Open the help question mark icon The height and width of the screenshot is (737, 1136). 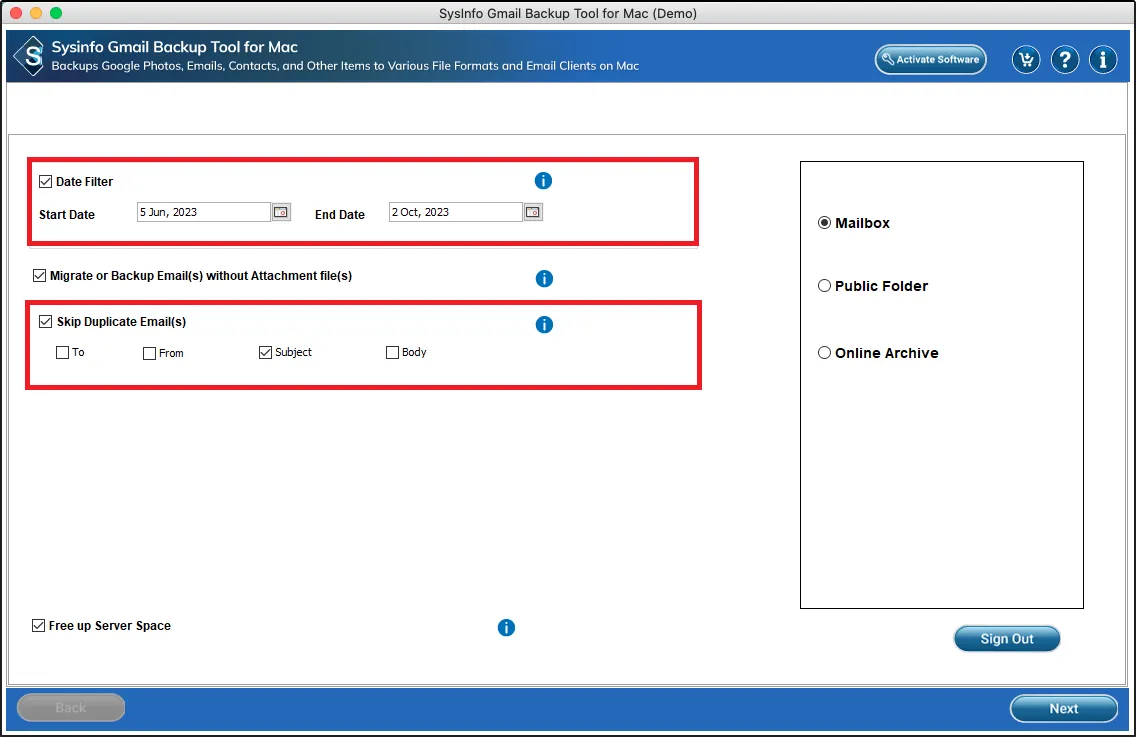(1064, 59)
